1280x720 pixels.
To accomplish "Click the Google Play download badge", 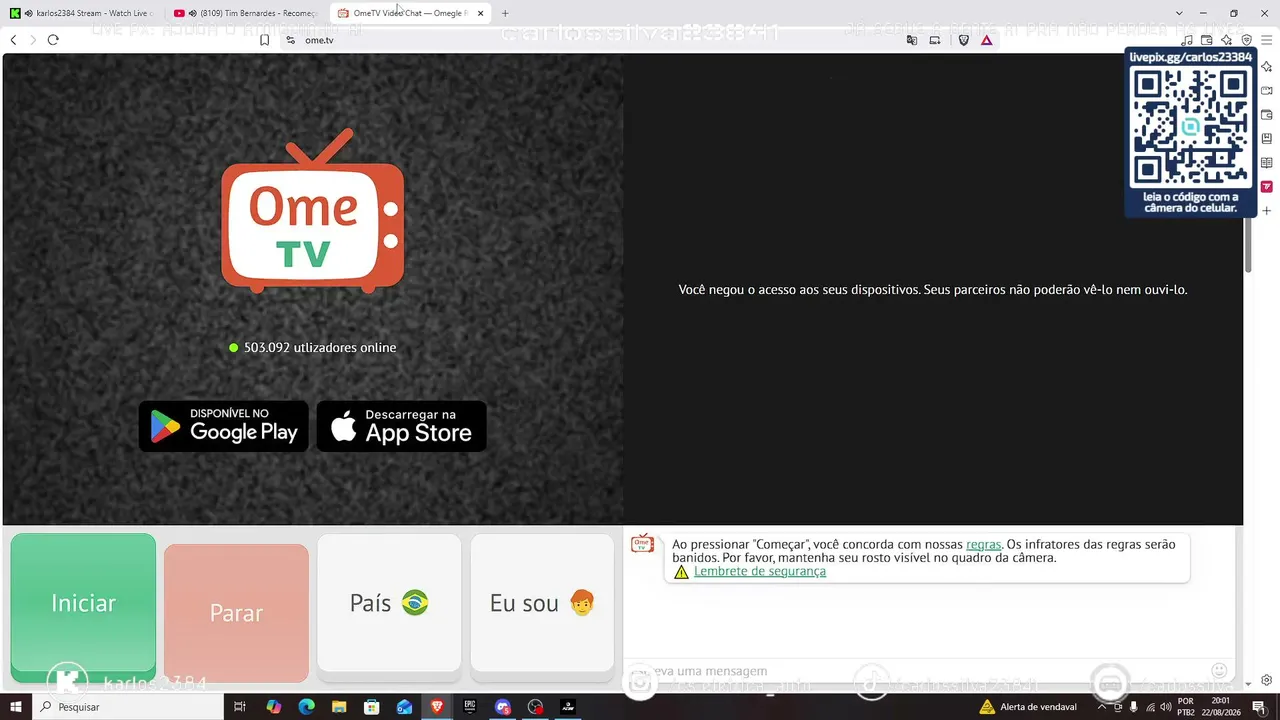I will pyautogui.click(x=224, y=426).
